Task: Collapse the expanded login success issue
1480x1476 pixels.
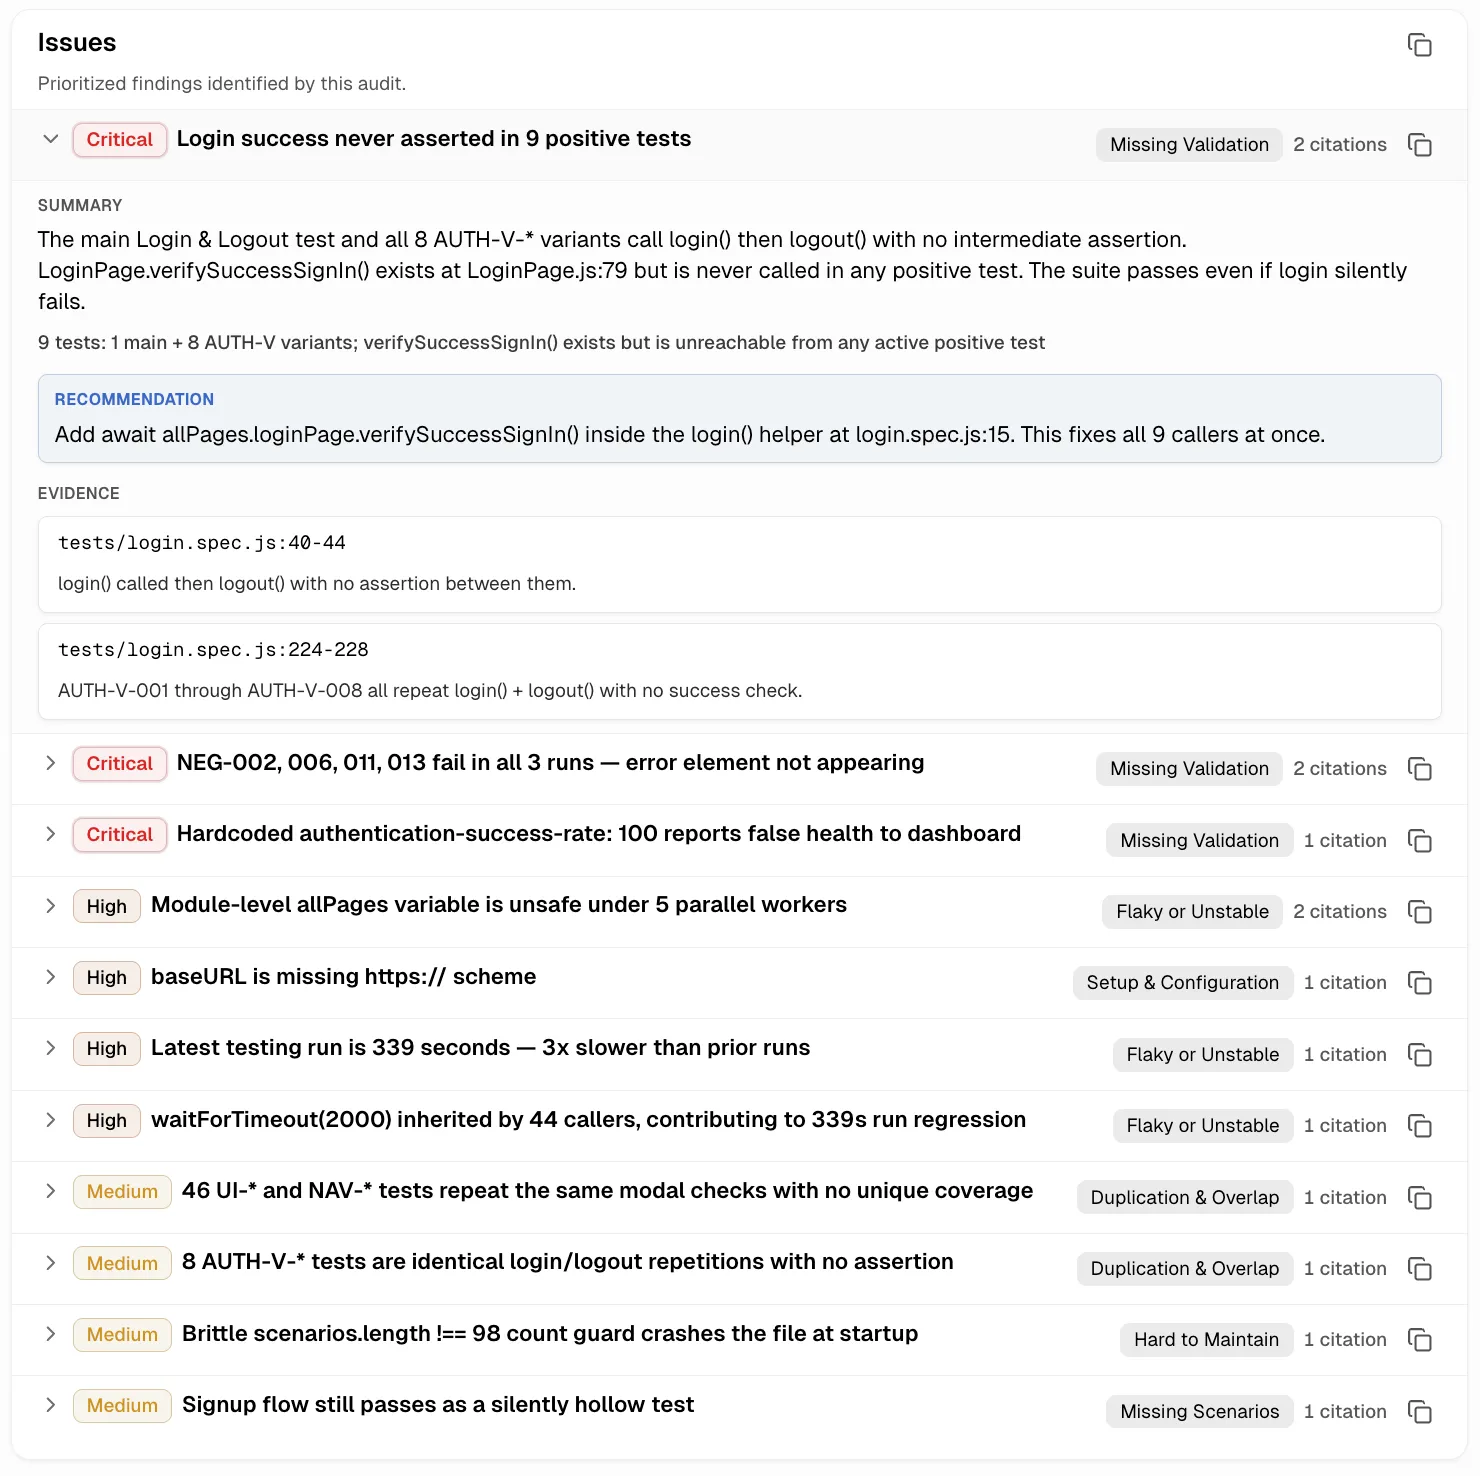Action: [50, 139]
